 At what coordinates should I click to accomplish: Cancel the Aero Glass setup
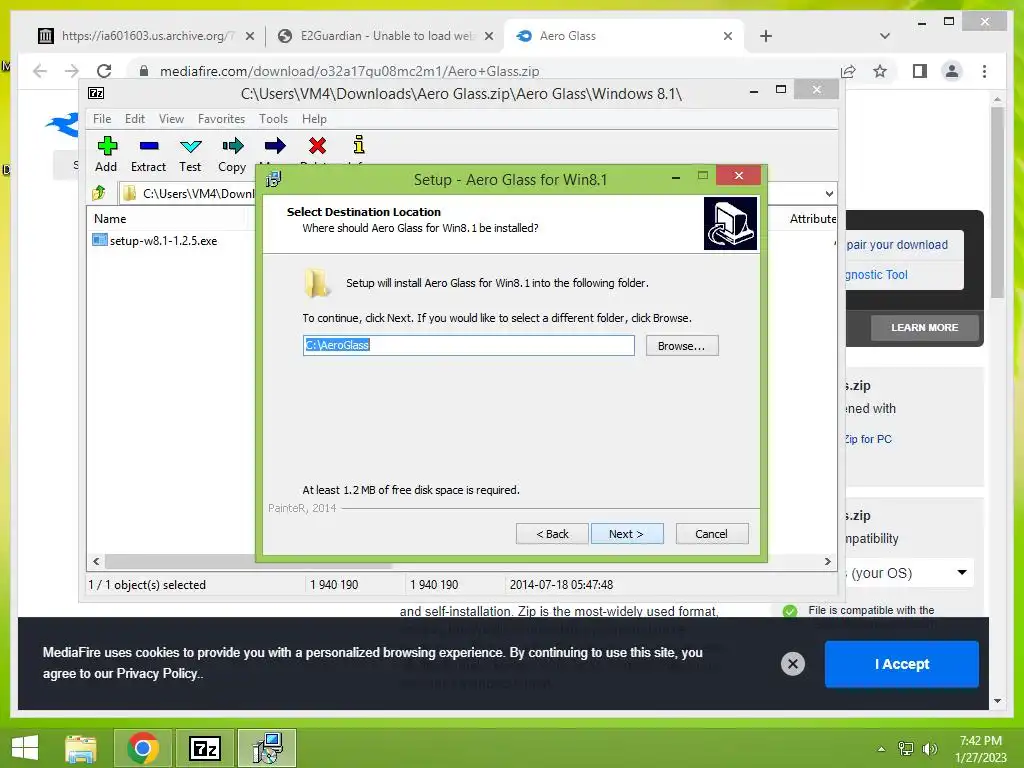712,534
